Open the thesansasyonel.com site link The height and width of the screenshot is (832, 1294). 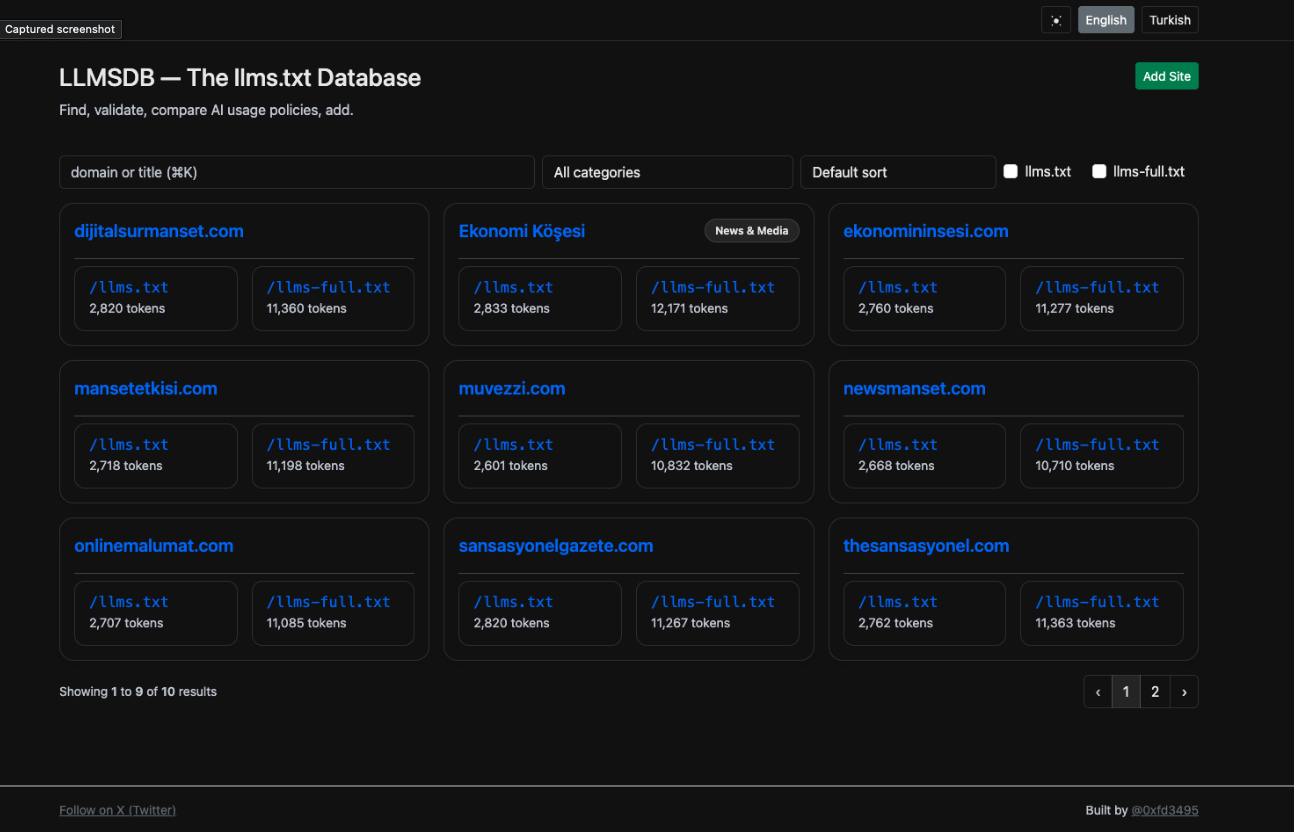click(926, 546)
